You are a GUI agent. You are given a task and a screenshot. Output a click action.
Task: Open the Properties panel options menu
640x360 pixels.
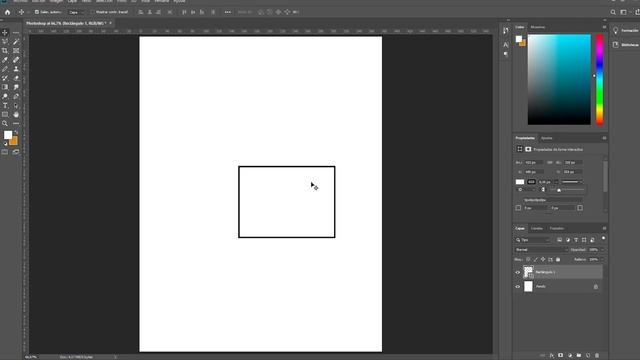(x=604, y=138)
